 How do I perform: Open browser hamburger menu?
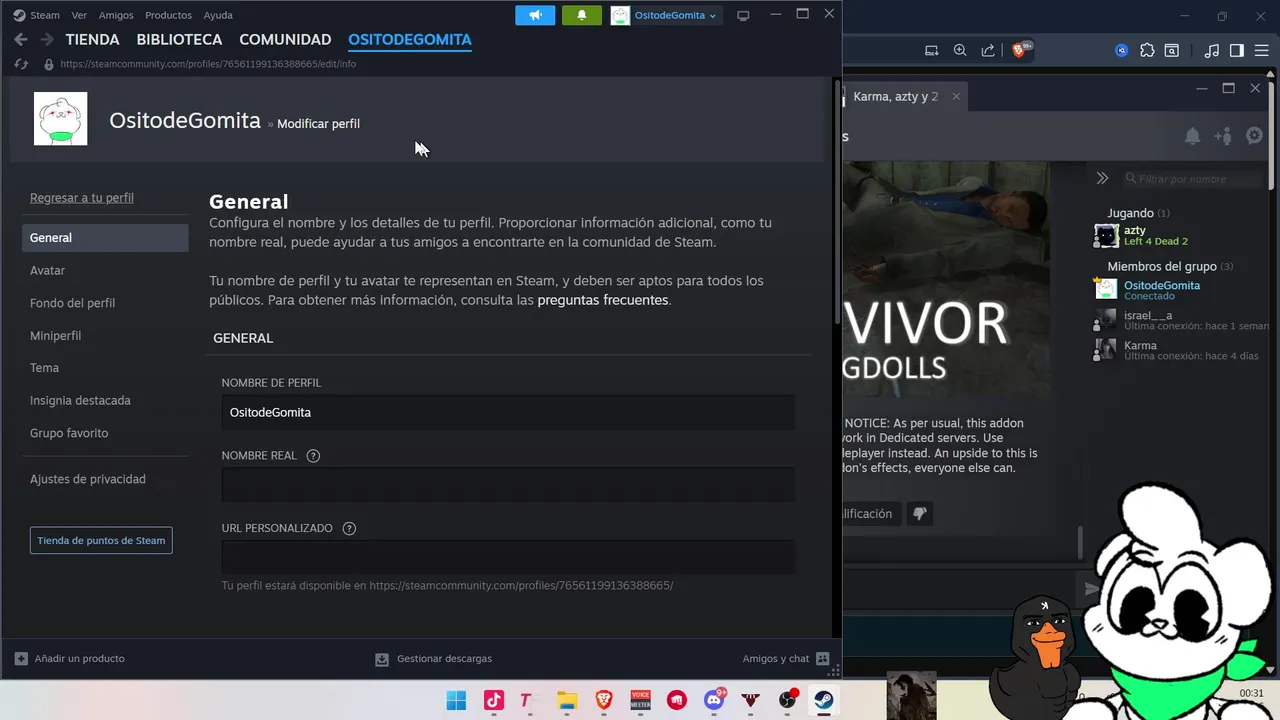1263,51
